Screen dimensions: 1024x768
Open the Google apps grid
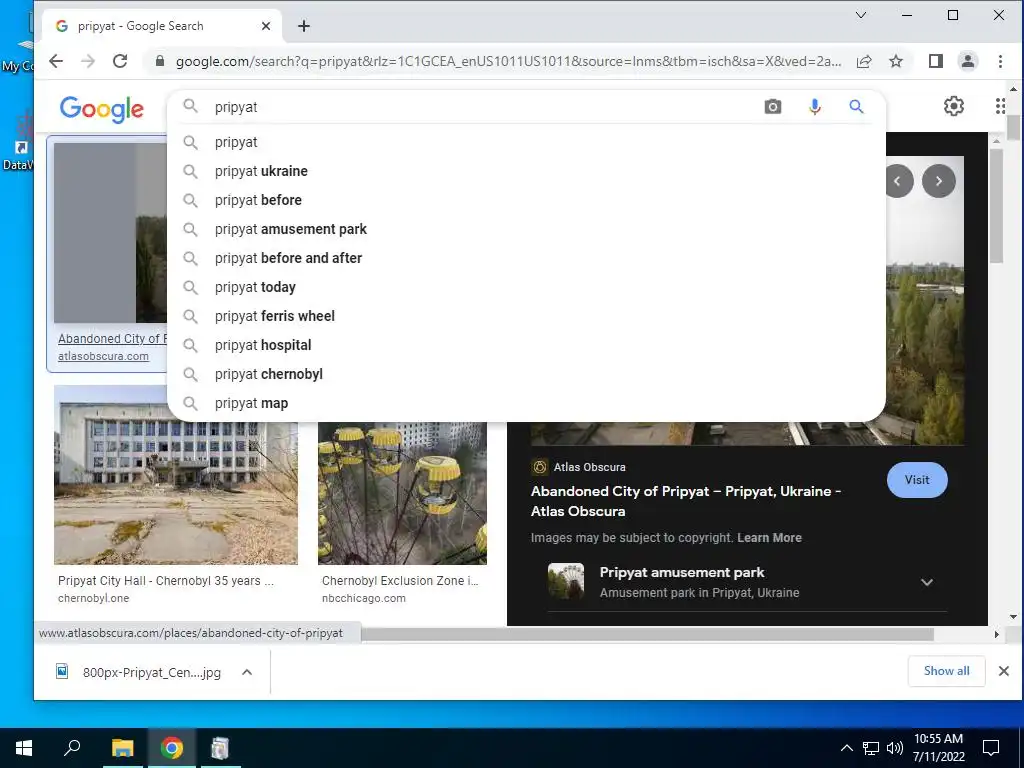pos(1001,106)
